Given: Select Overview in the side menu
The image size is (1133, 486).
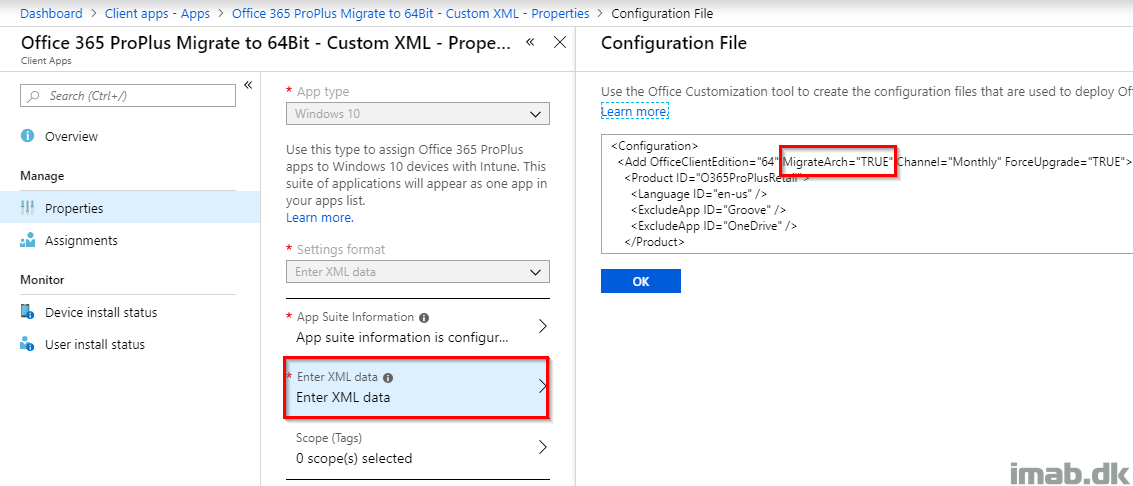Looking at the screenshot, I should click(x=71, y=136).
